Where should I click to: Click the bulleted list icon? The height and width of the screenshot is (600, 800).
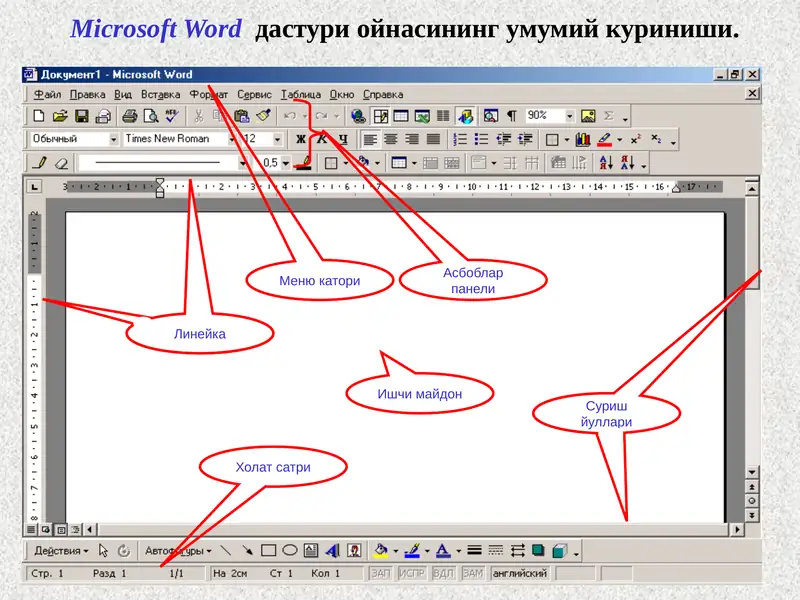pyautogui.click(x=481, y=139)
